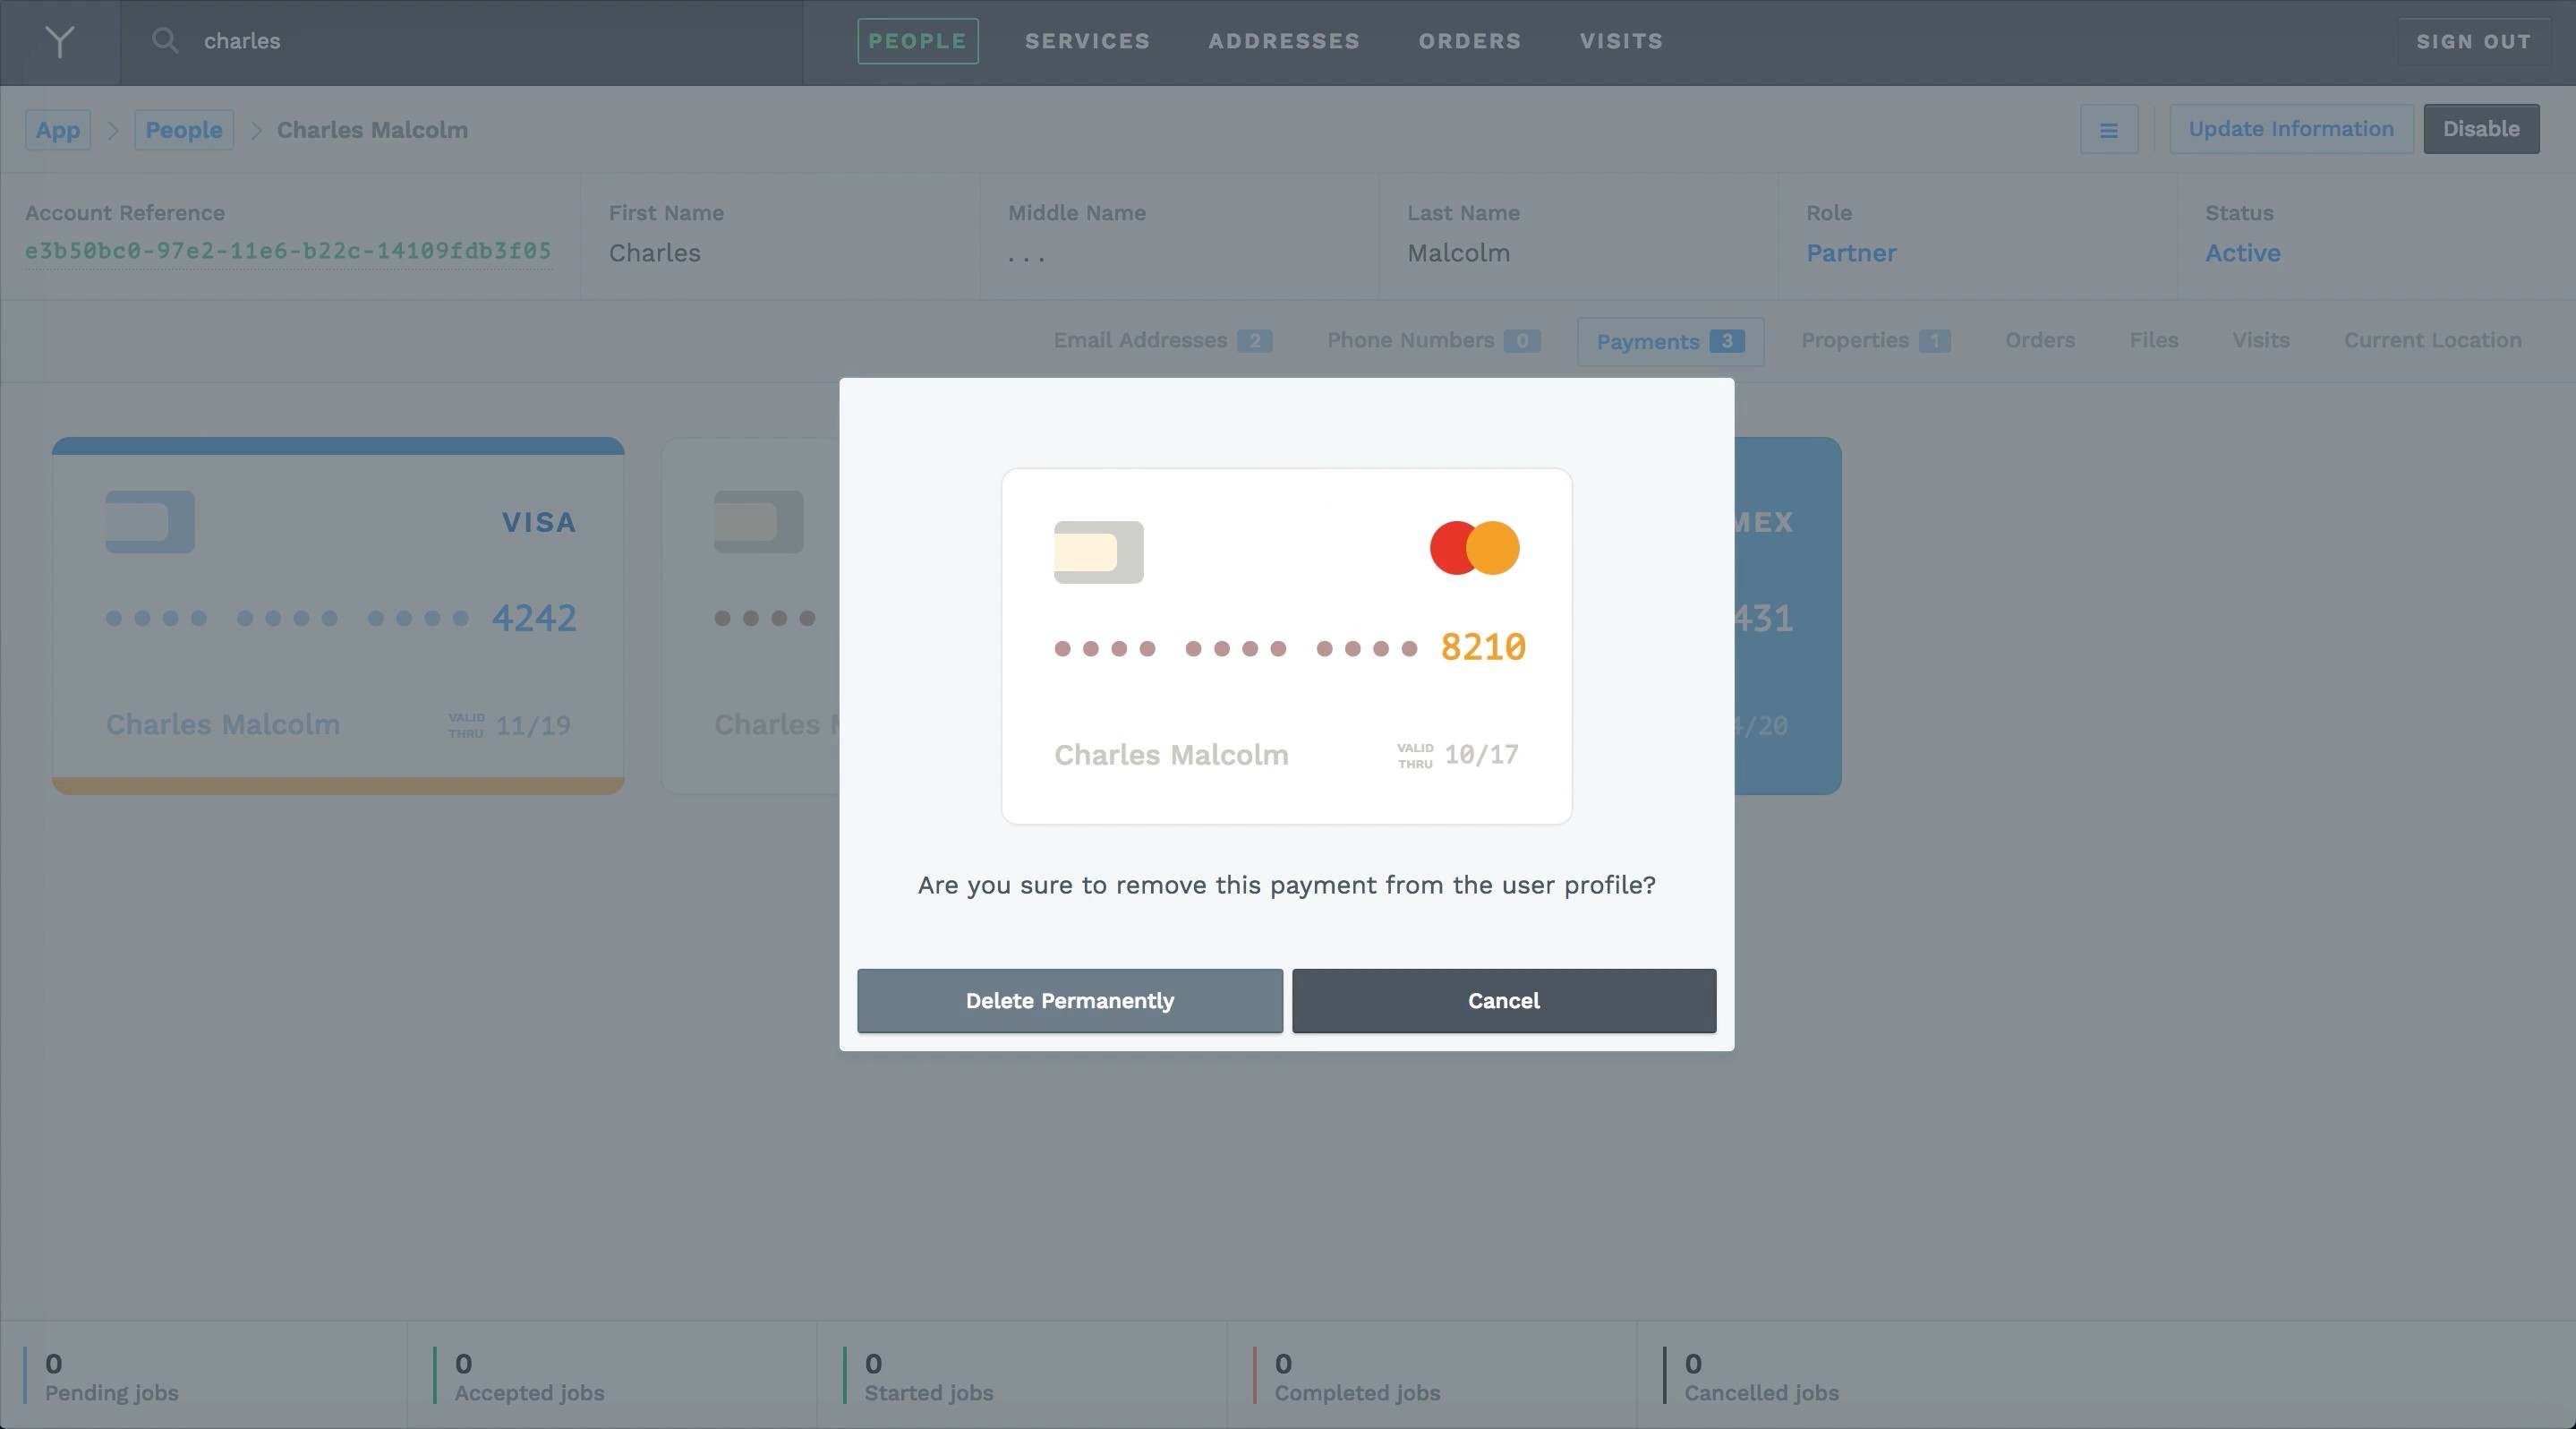2576x1429 pixels.
Task: Click the Cancel button in modal
Action: pos(1504,999)
